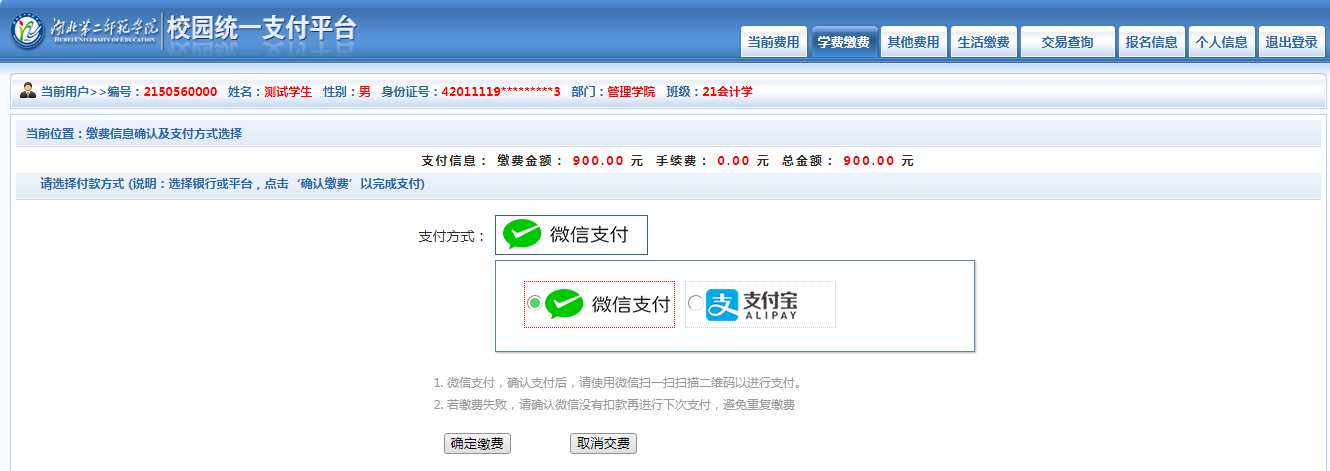Click 退出登录 to log out
The height and width of the screenshot is (471, 1330).
click(1291, 42)
